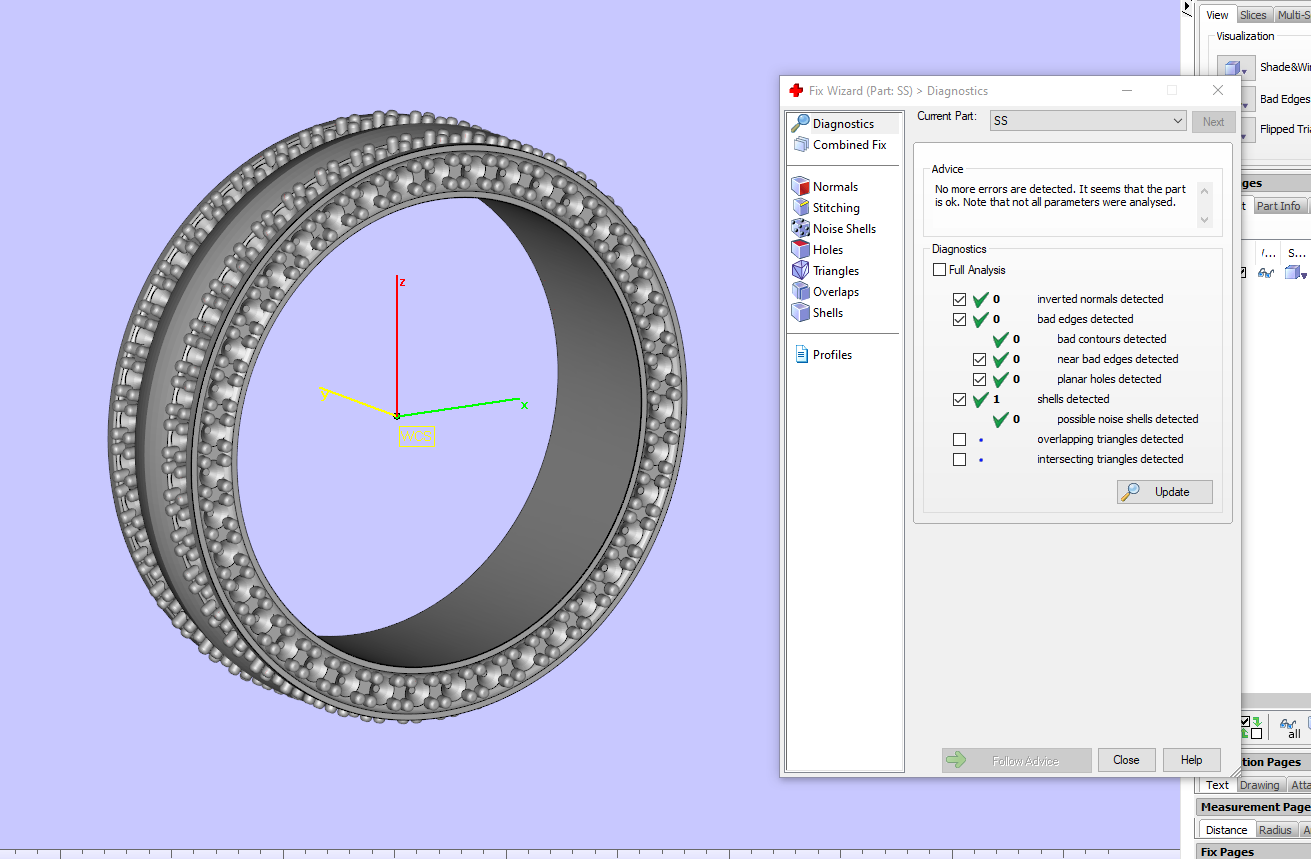Viewport: 1311px width, 859px height.
Task: Expand the Shade&Wire visualization dropdown
Action: coord(1245,71)
